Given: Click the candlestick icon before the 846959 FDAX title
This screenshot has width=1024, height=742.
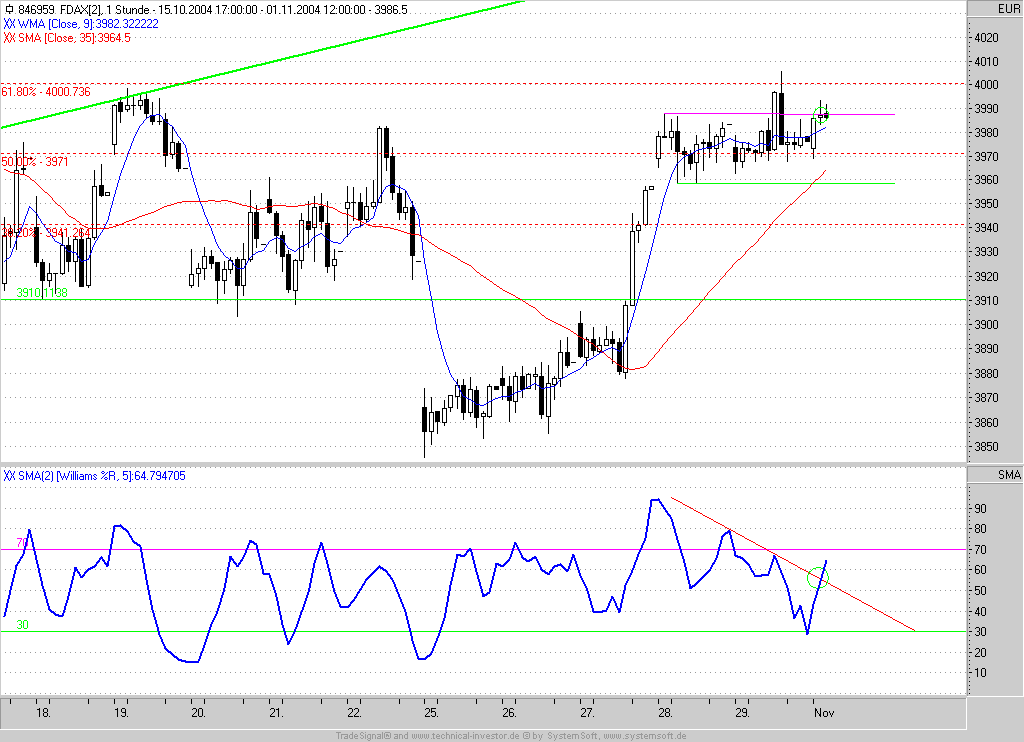Looking at the screenshot, I should click(x=9, y=8).
